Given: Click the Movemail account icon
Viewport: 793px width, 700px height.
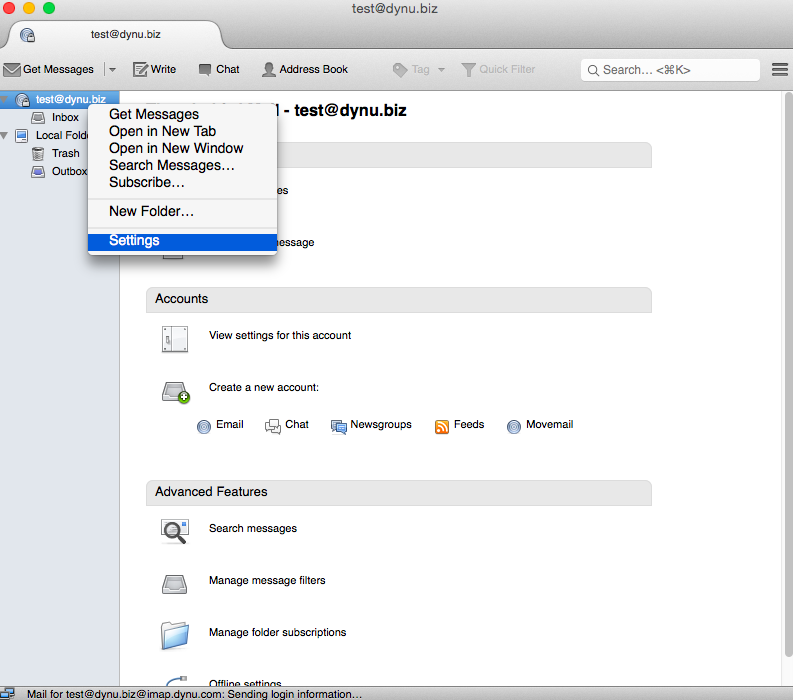Looking at the screenshot, I should pos(514,426).
